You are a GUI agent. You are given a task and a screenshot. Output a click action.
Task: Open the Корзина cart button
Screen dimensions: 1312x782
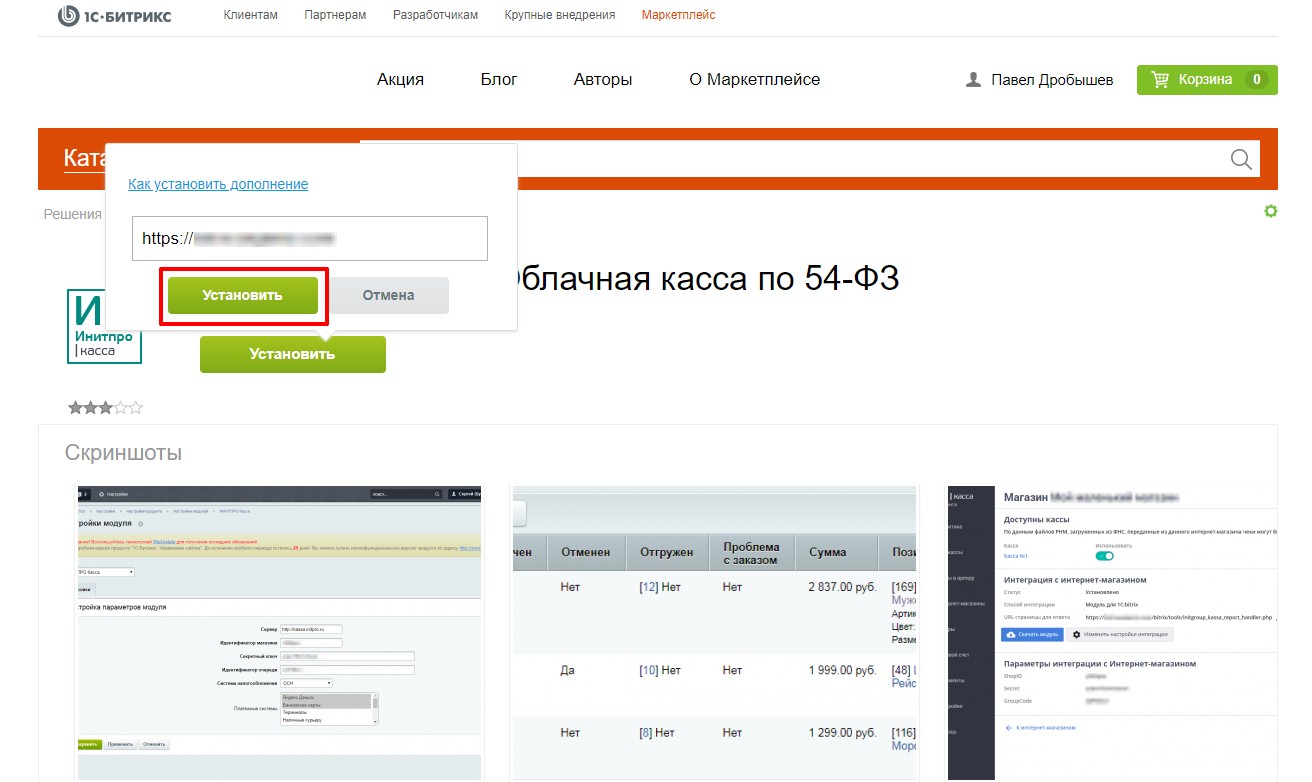tap(1207, 80)
